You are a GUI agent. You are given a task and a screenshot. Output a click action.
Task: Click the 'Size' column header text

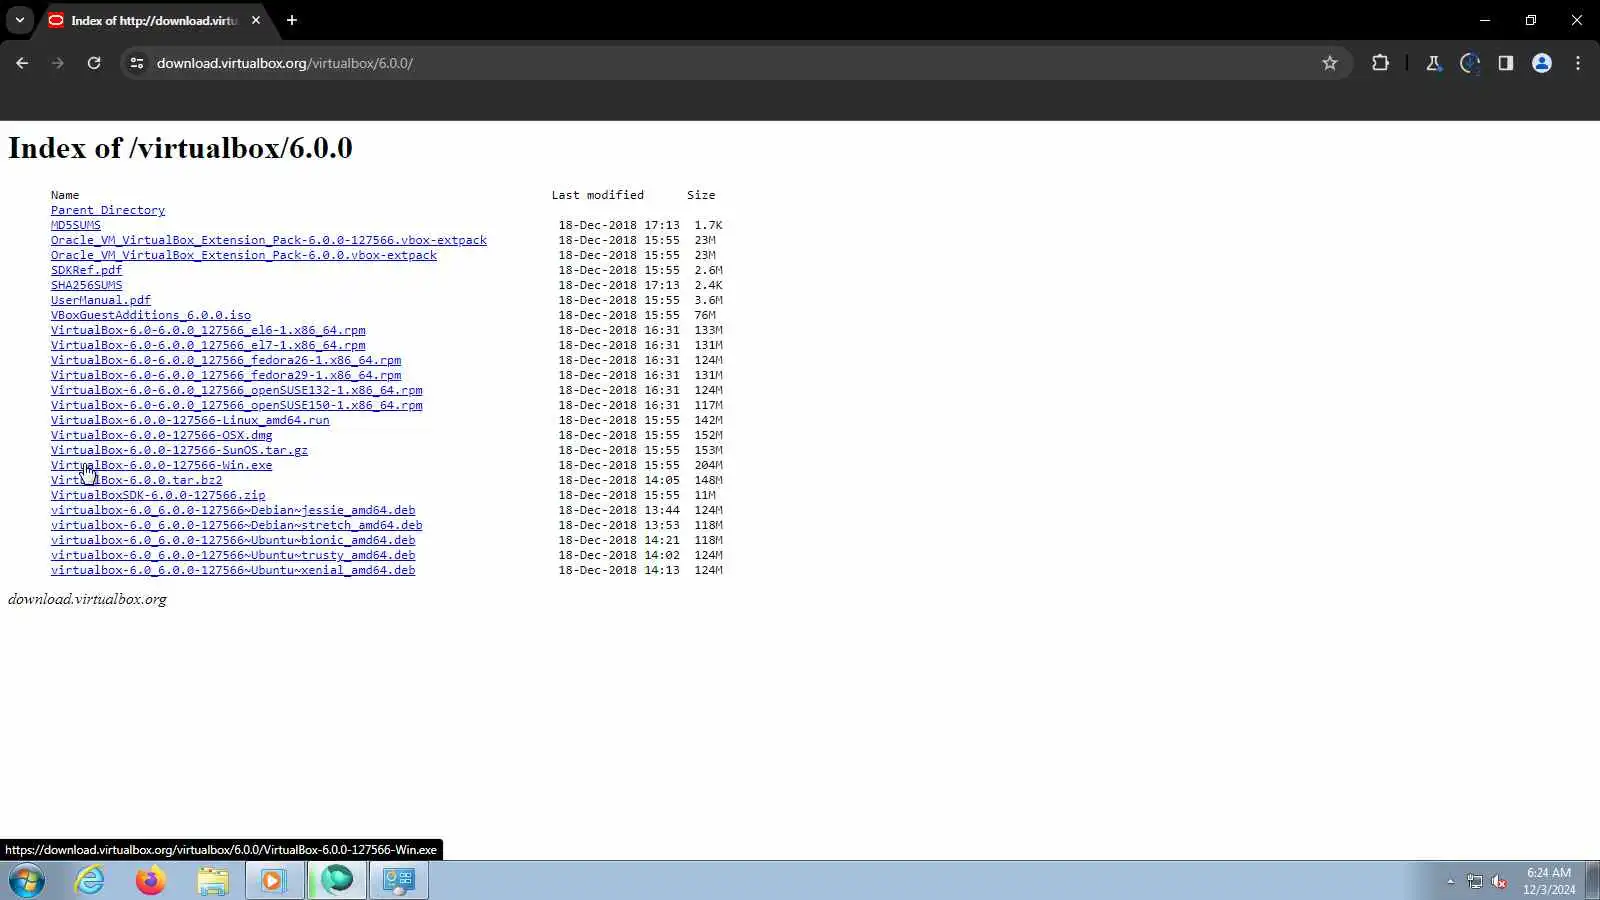701,195
